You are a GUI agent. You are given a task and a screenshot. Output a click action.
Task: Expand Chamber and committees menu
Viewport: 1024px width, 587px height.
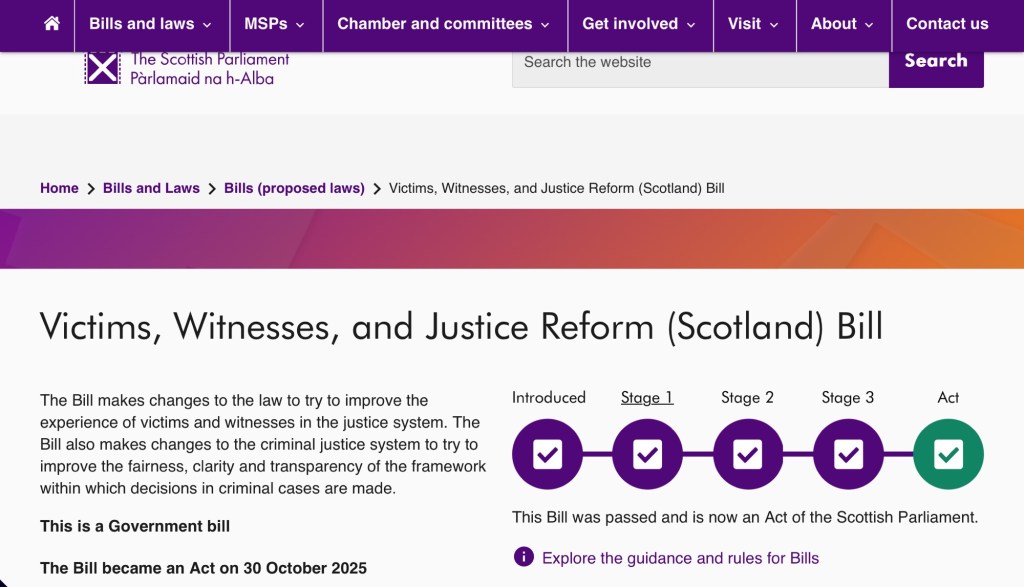point(444,24)
